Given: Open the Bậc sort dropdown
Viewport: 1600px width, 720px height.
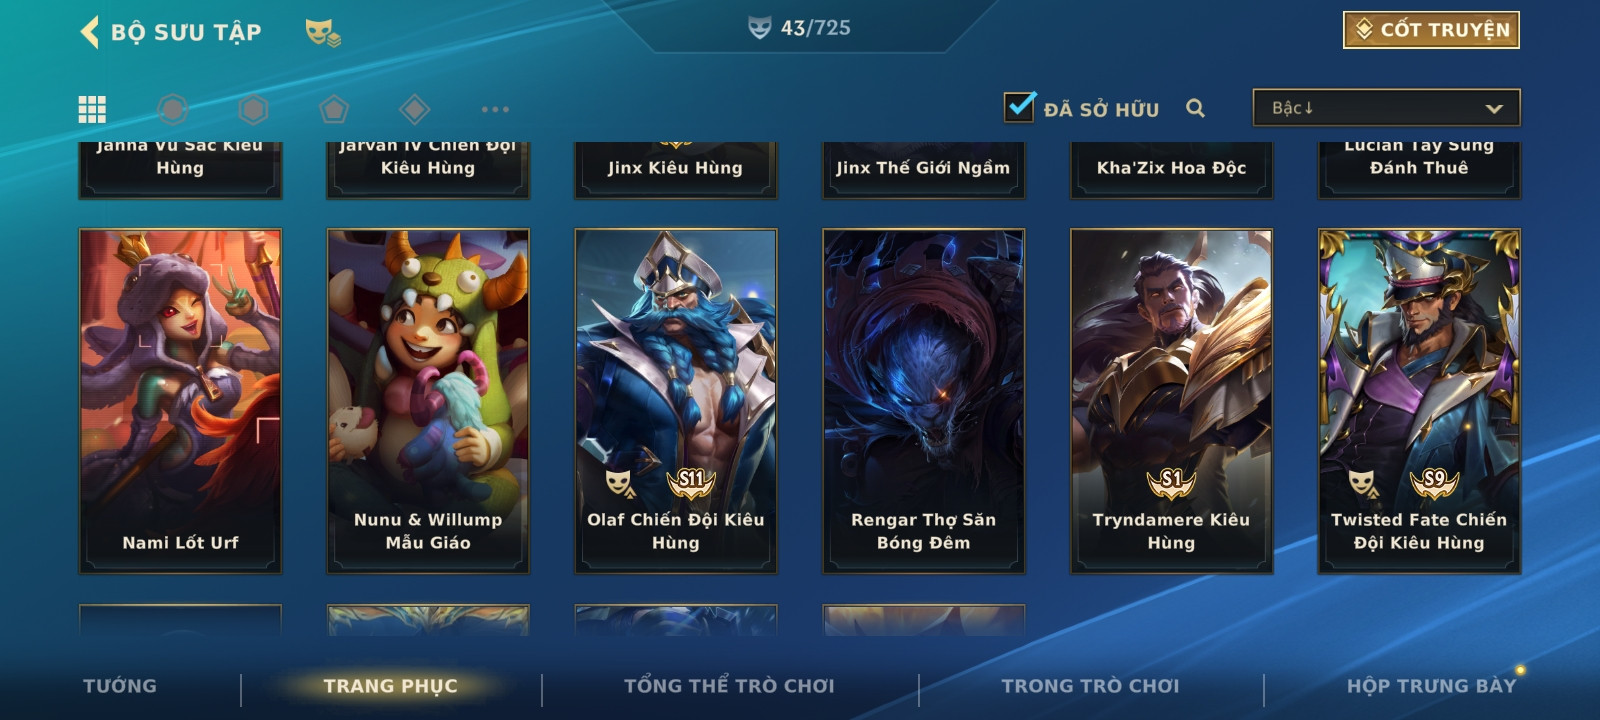Looking at the screenshot, I should pyautogui.click(x=1386, y=108).
